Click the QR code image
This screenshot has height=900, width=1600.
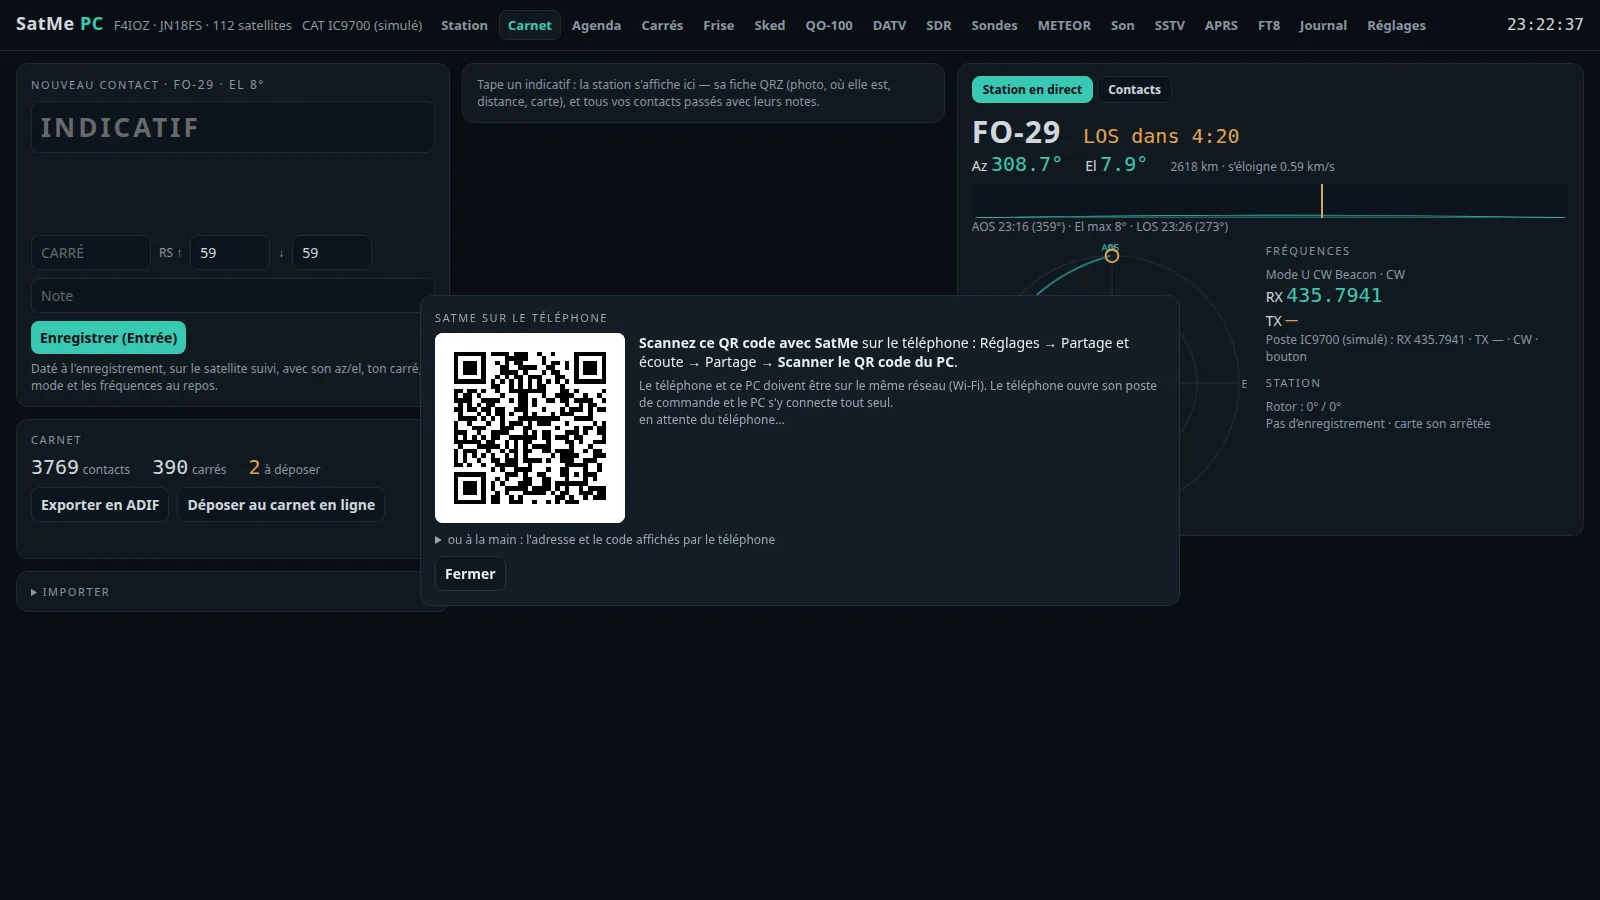click(530, 428)
